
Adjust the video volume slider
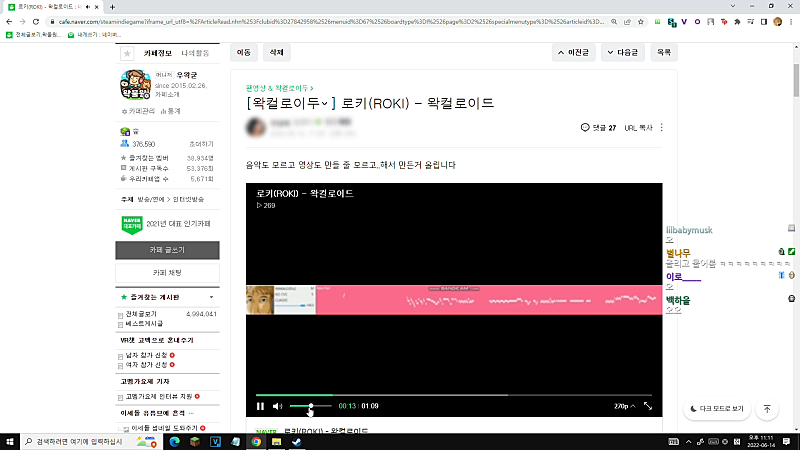click(x=311, y=406)
